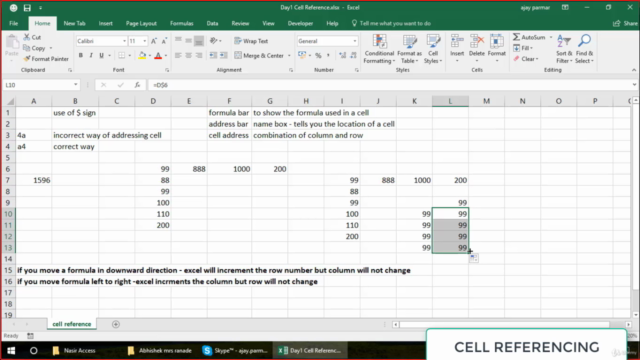Image resolution: width=640 pixels, height=360 pixels.
Task: Click row 7 header
Action: 8,180
